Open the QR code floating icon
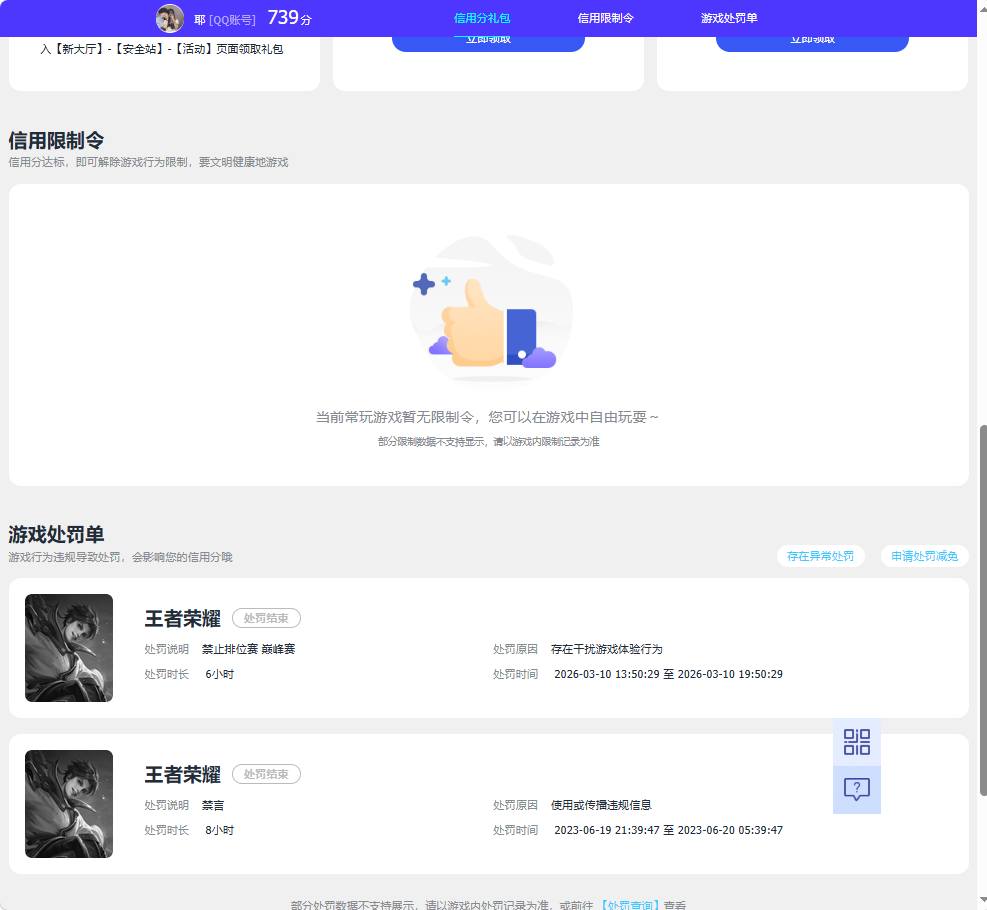The width and height of the screenshot is (987, 910). [x=857, y=742]
